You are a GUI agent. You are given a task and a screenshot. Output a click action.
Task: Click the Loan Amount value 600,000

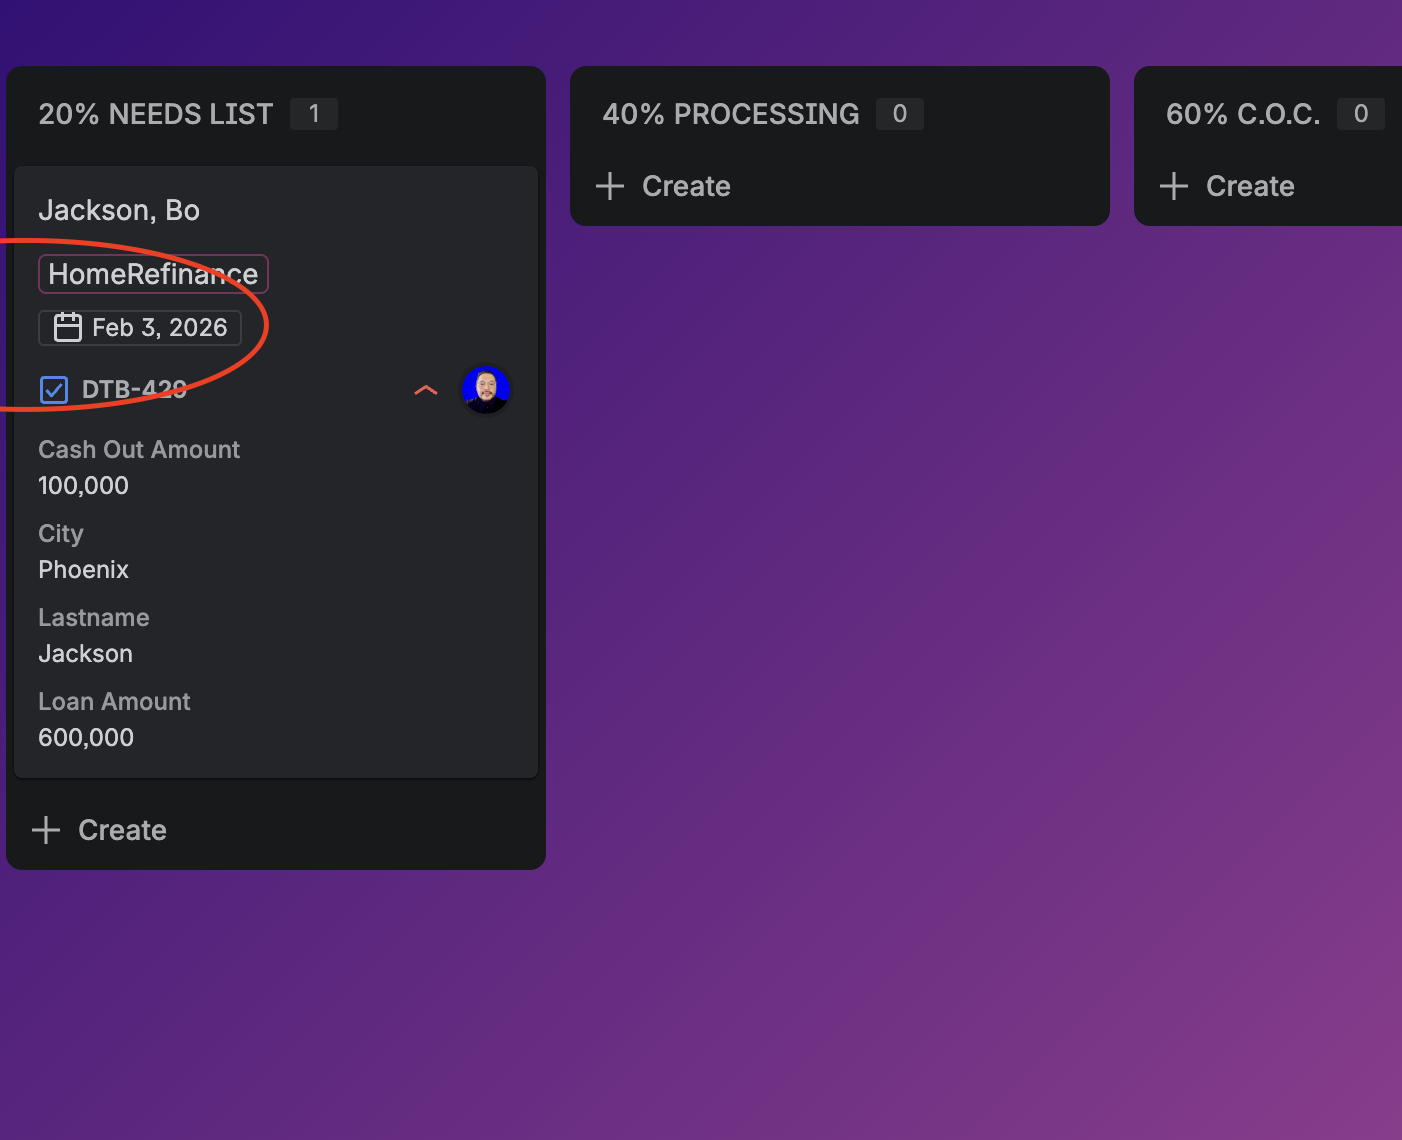(x=86, y=738)
